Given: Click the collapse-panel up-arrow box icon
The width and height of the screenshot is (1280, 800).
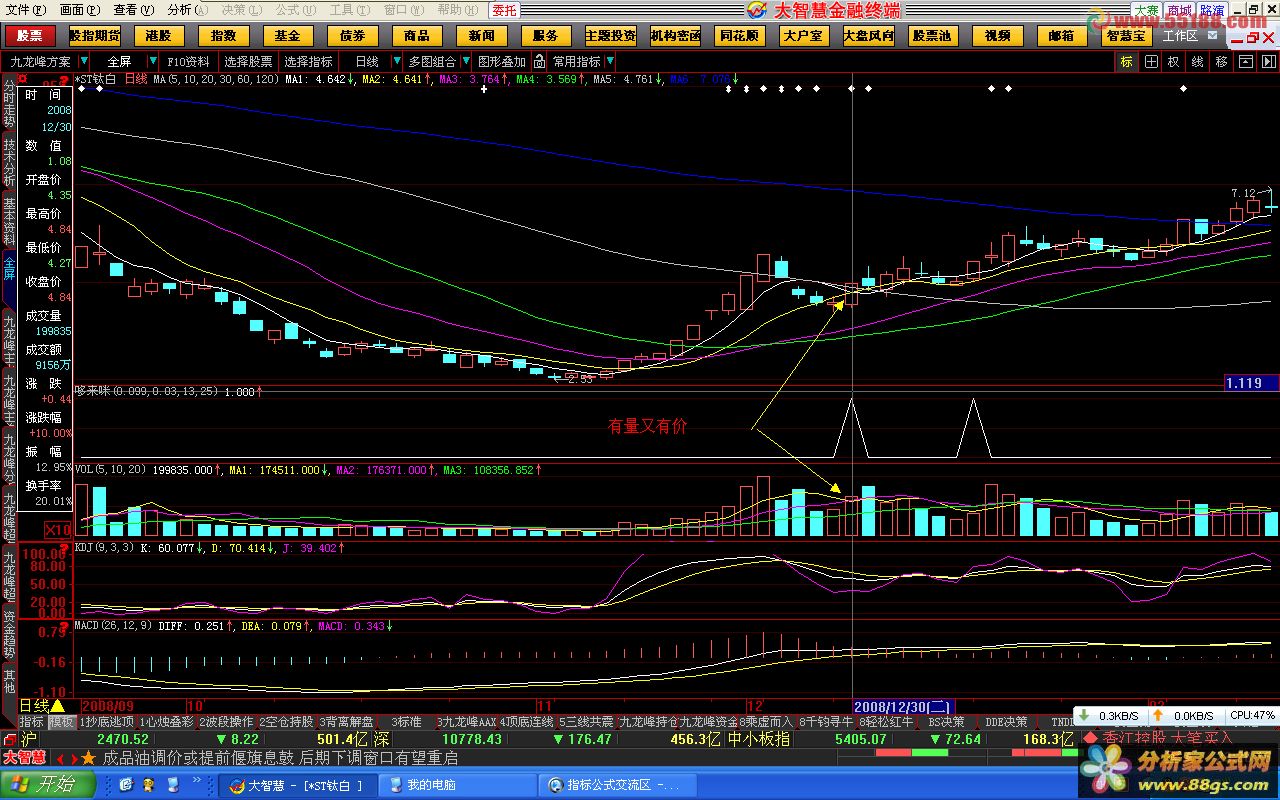Looking at the screenshot, I should 1245,61.
